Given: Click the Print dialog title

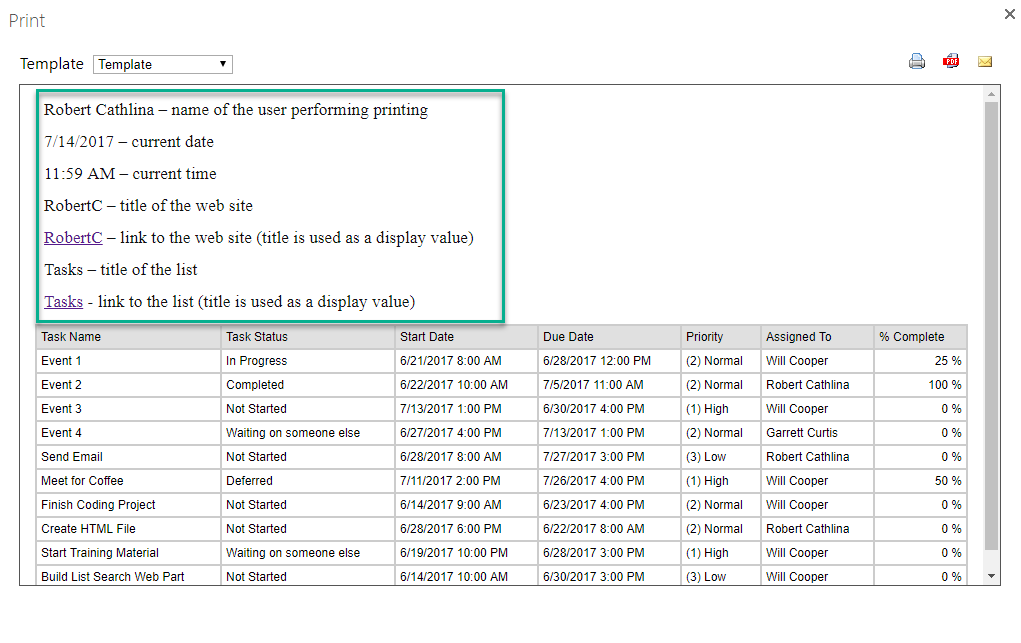Looking at the screenshot, I should pyautogui.click(x=27, y=21).
